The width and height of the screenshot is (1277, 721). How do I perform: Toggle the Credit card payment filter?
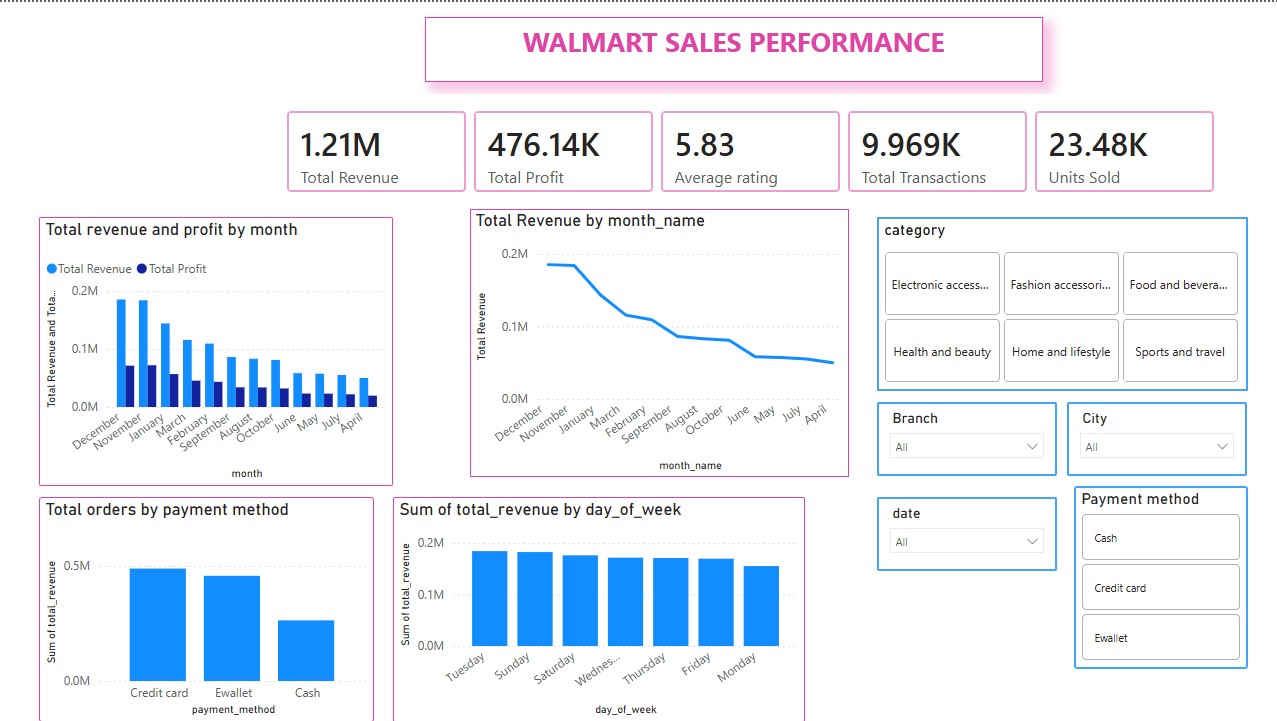[x=1160, y=587]
